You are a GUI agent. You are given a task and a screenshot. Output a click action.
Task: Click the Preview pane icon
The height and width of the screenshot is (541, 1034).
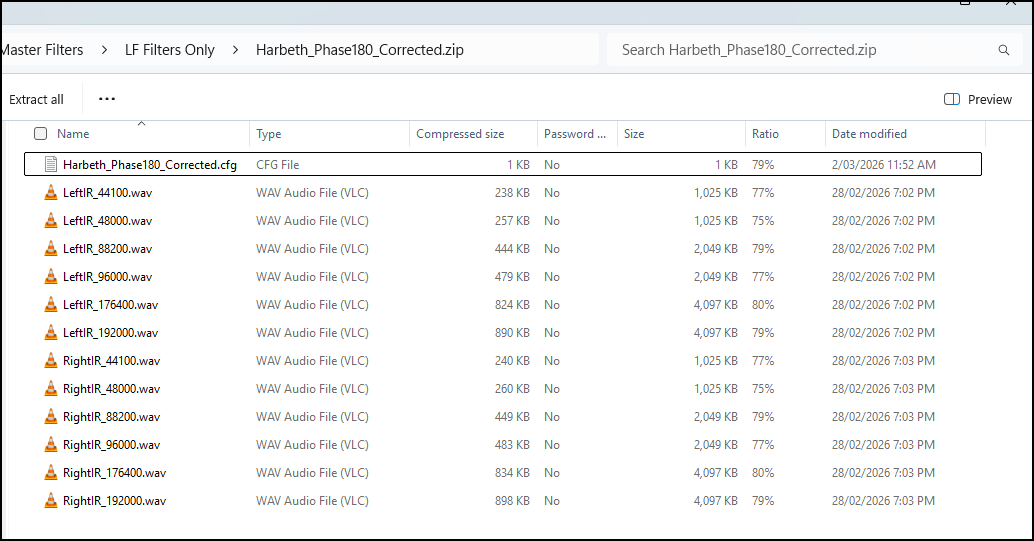(x=952, y=99)
